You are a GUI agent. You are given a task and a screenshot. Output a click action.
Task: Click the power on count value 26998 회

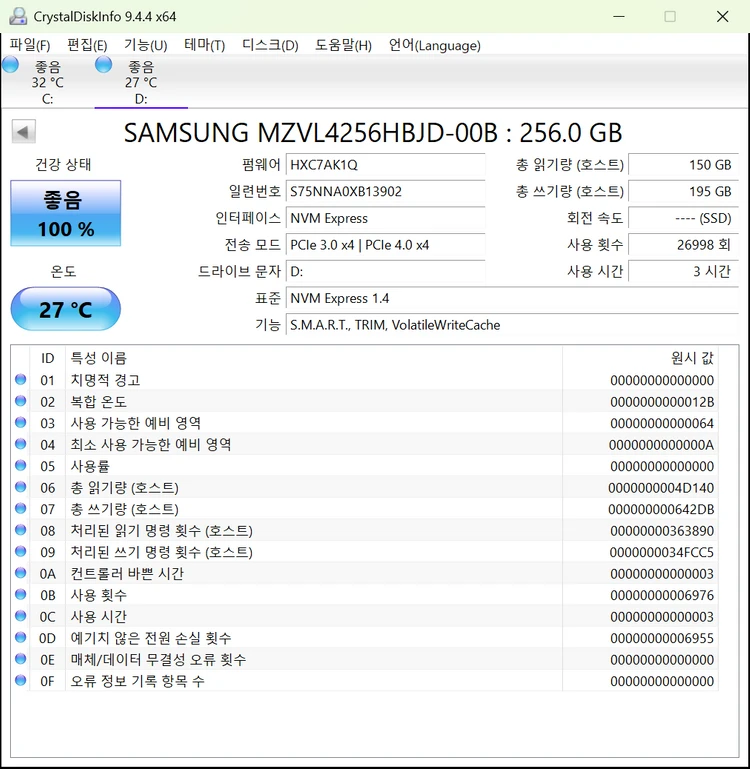coord(684,245)
